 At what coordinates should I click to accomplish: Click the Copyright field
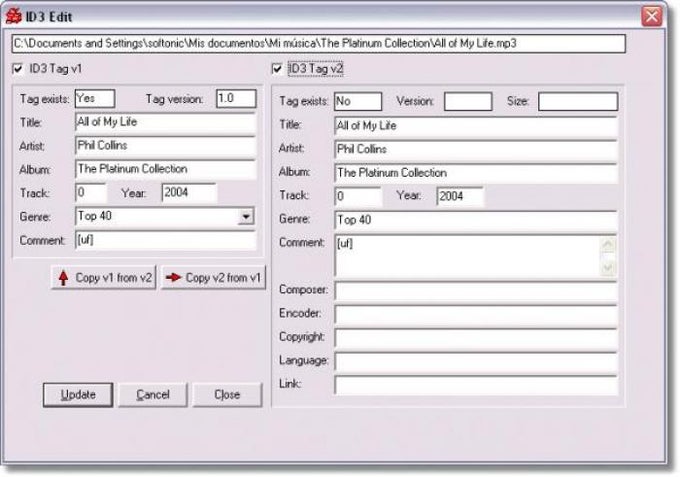click(476, 338)
